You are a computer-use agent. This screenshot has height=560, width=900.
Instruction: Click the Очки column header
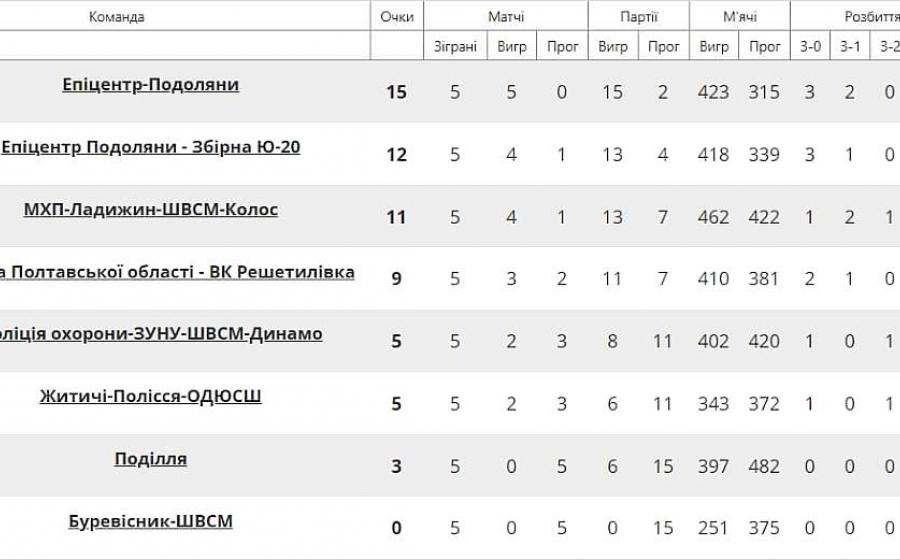(397, 17)
